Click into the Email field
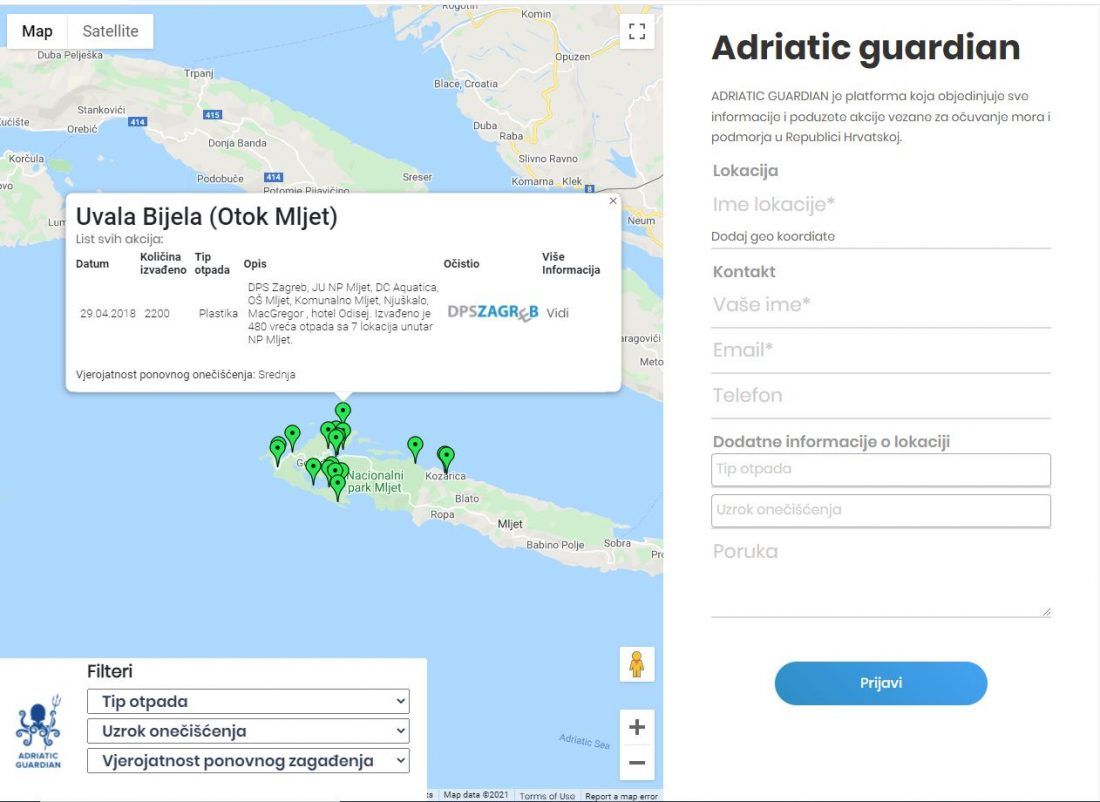1100x802 pixels. click(880, 351)
